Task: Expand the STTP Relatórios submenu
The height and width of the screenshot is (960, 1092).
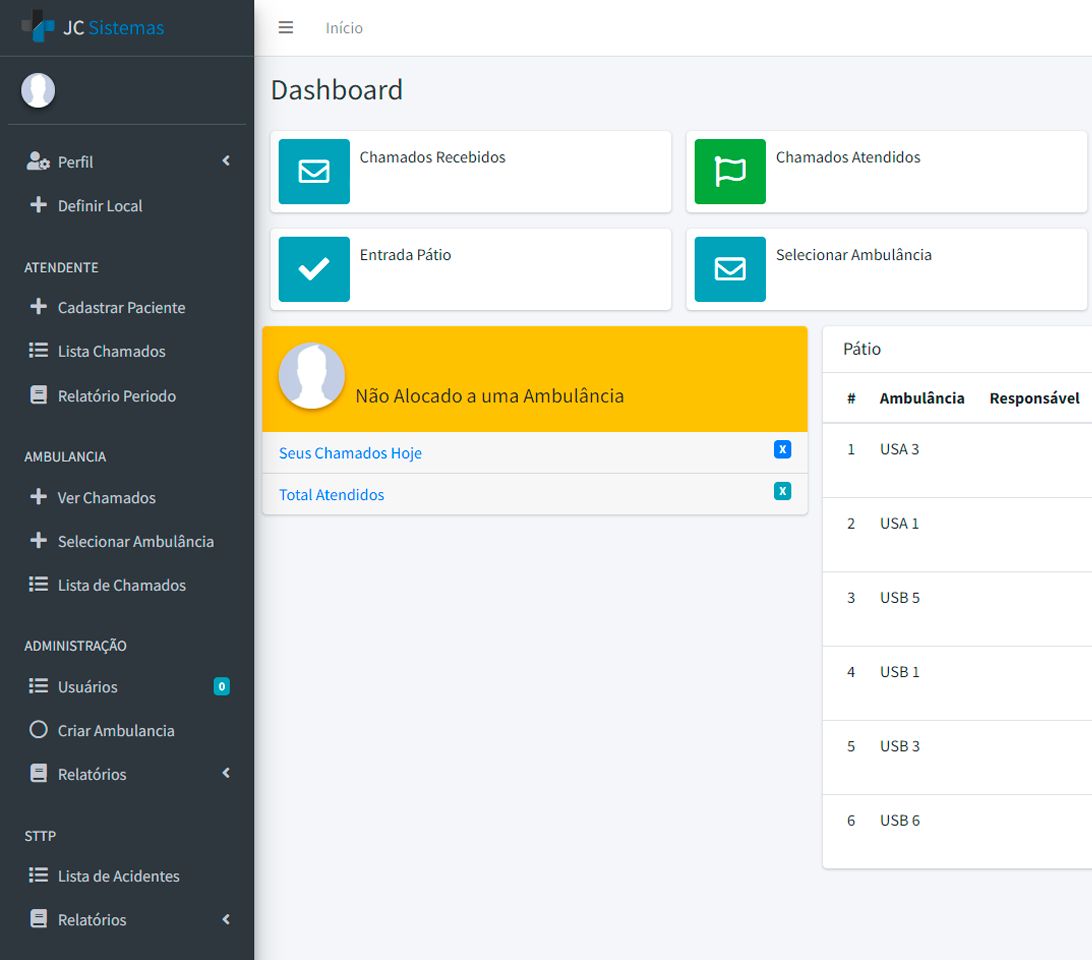Action: click(226, 919)
